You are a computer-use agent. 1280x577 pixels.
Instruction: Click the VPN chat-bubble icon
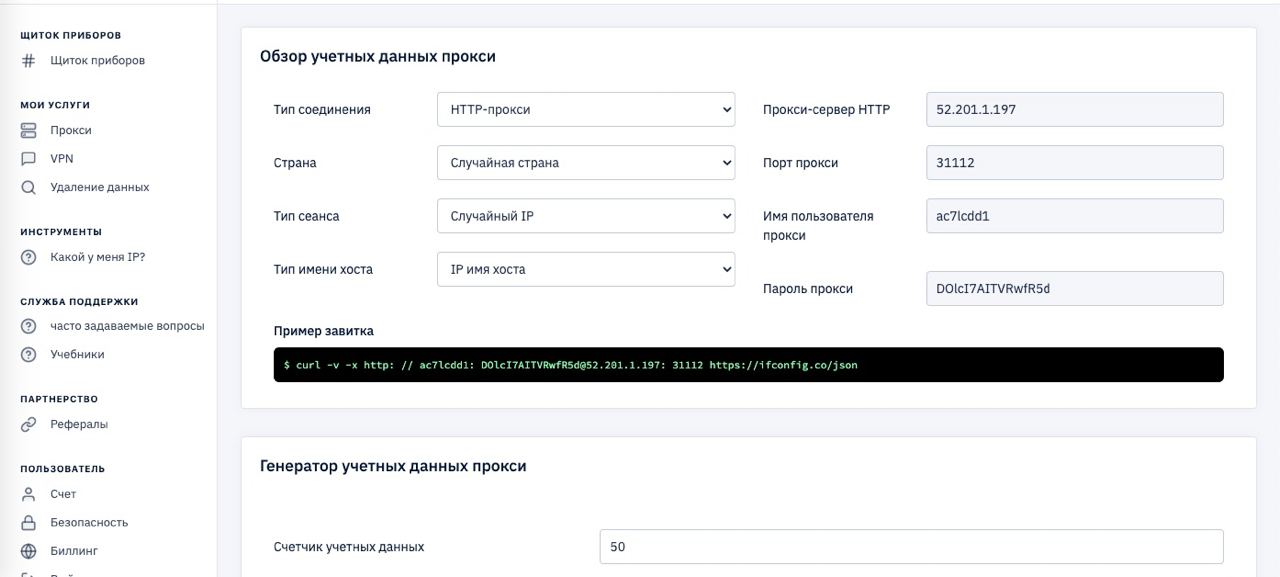click(x=29, y=159)
